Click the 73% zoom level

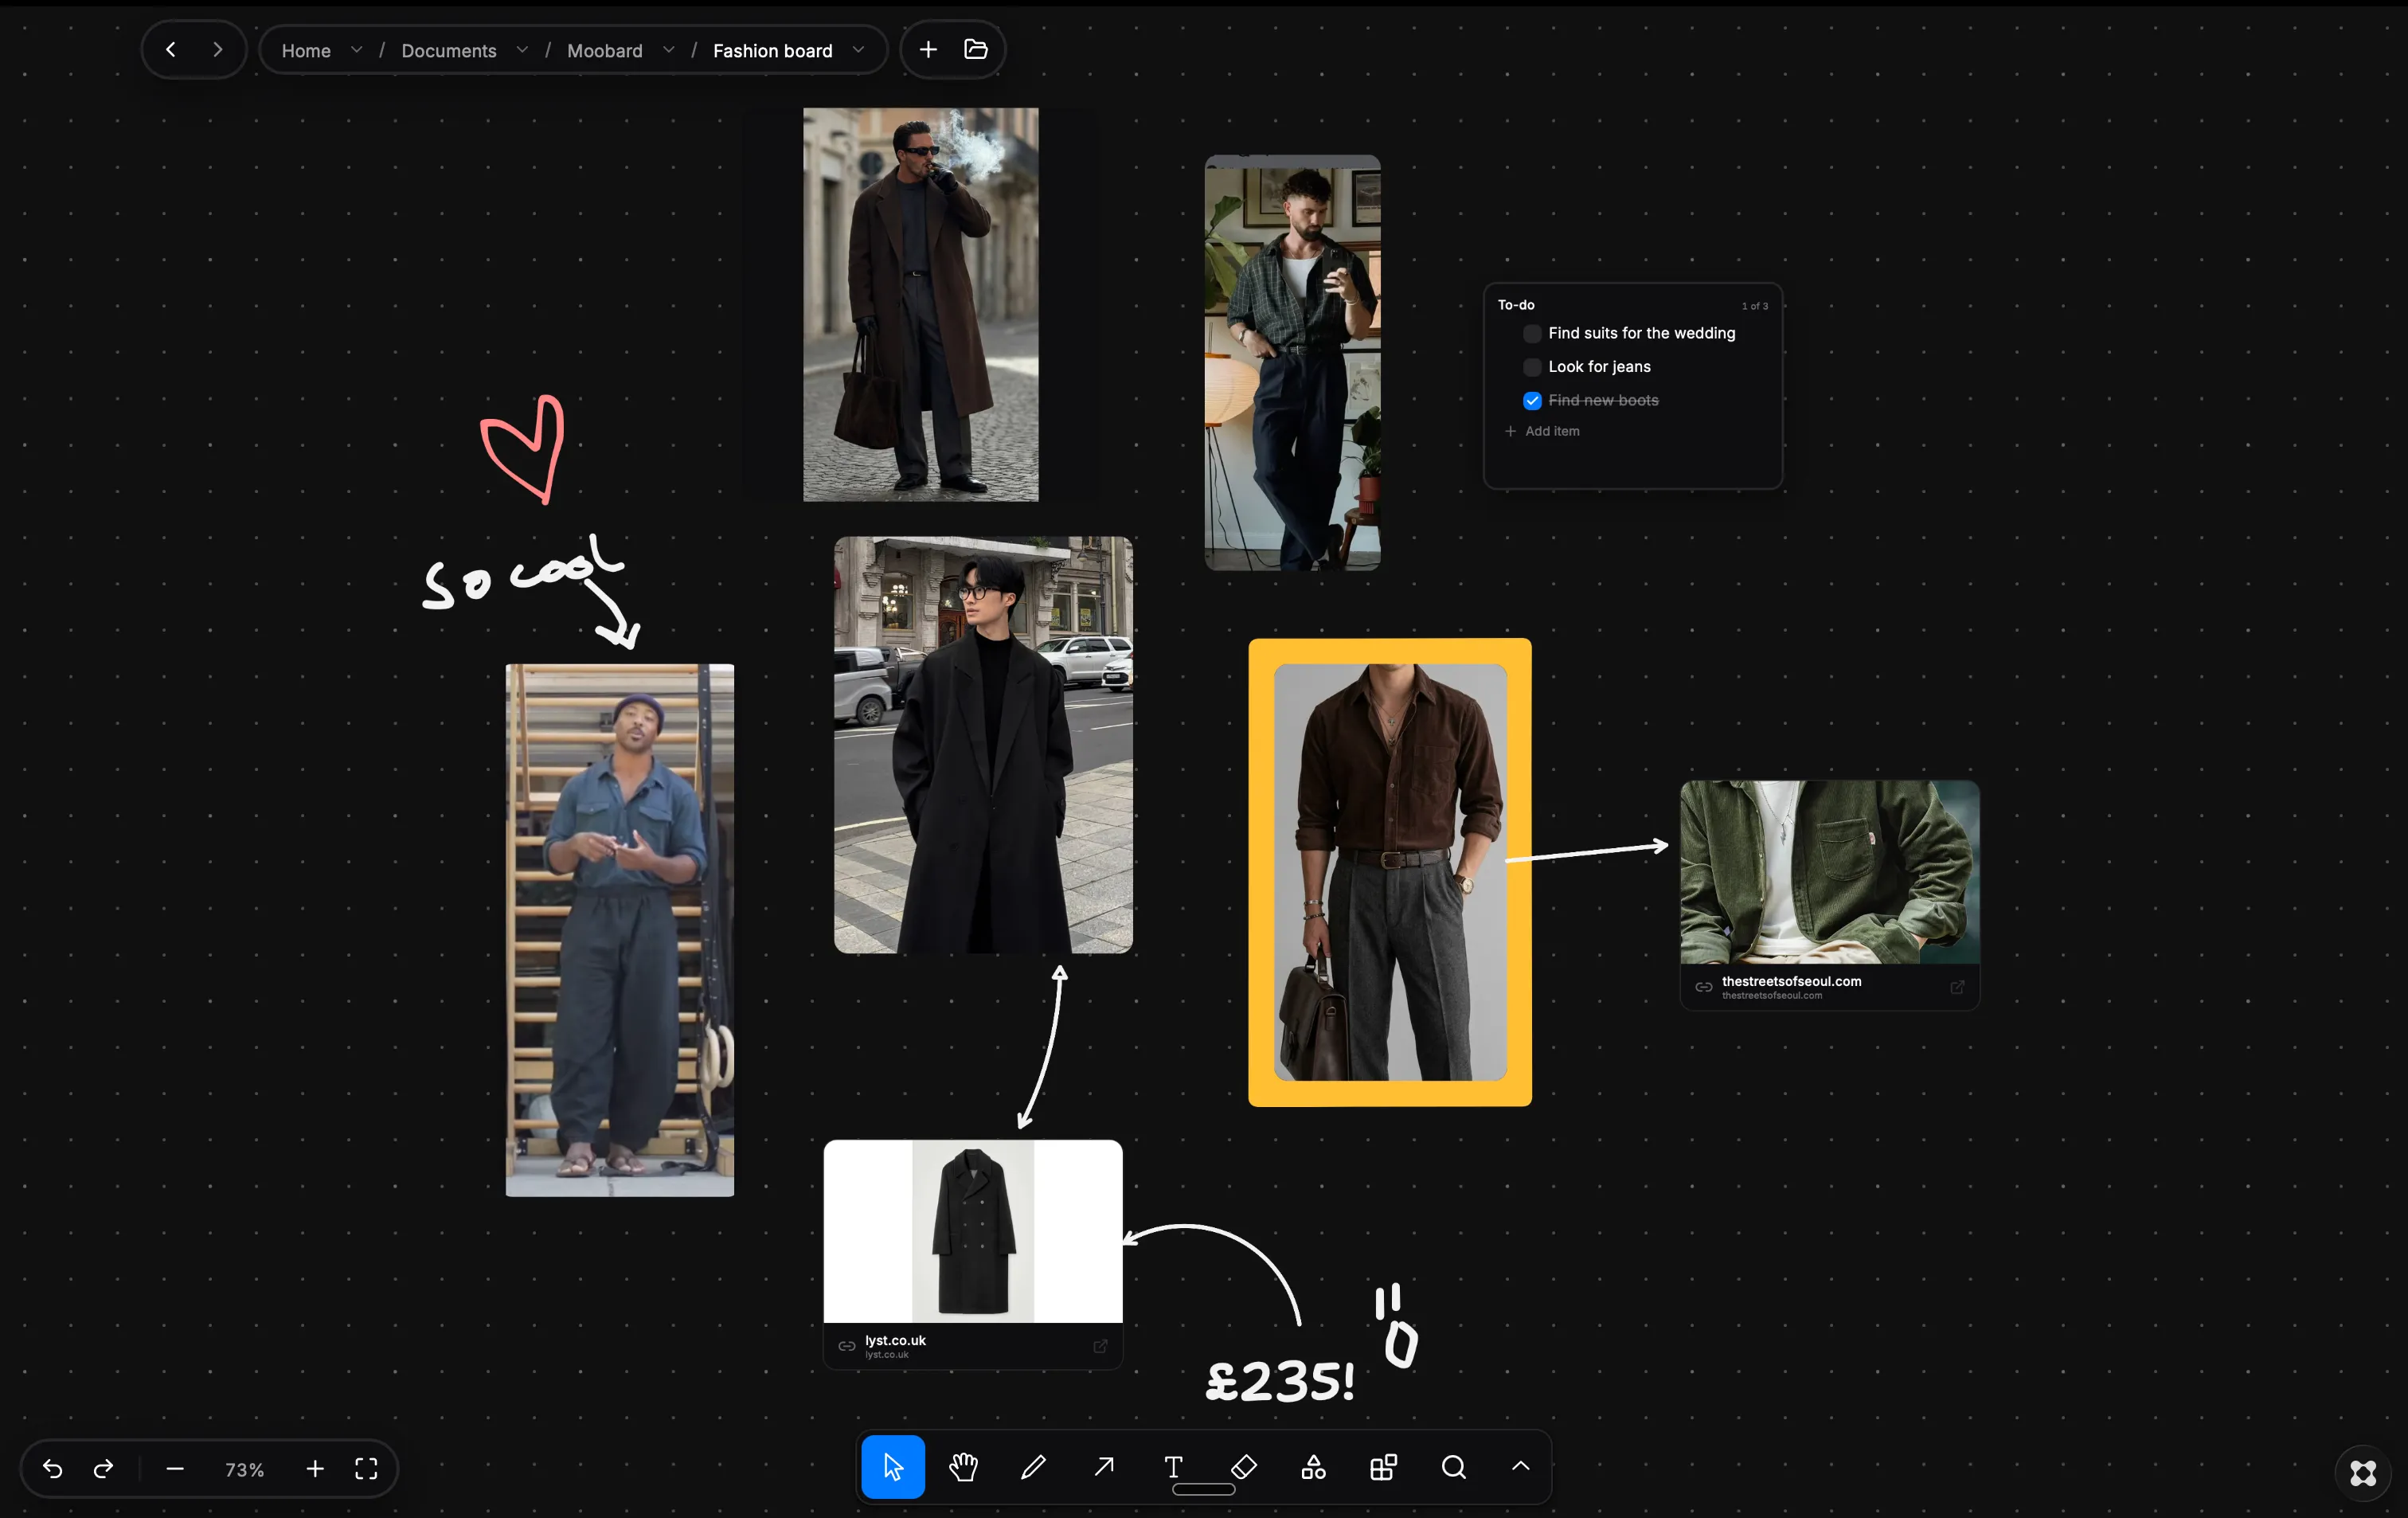tap(245, 1469)
